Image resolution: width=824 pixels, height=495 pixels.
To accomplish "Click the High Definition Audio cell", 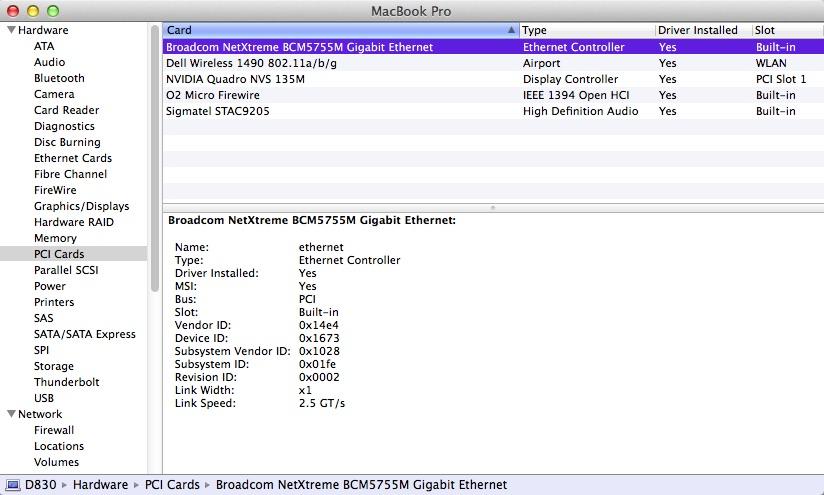I will [580, 111].
